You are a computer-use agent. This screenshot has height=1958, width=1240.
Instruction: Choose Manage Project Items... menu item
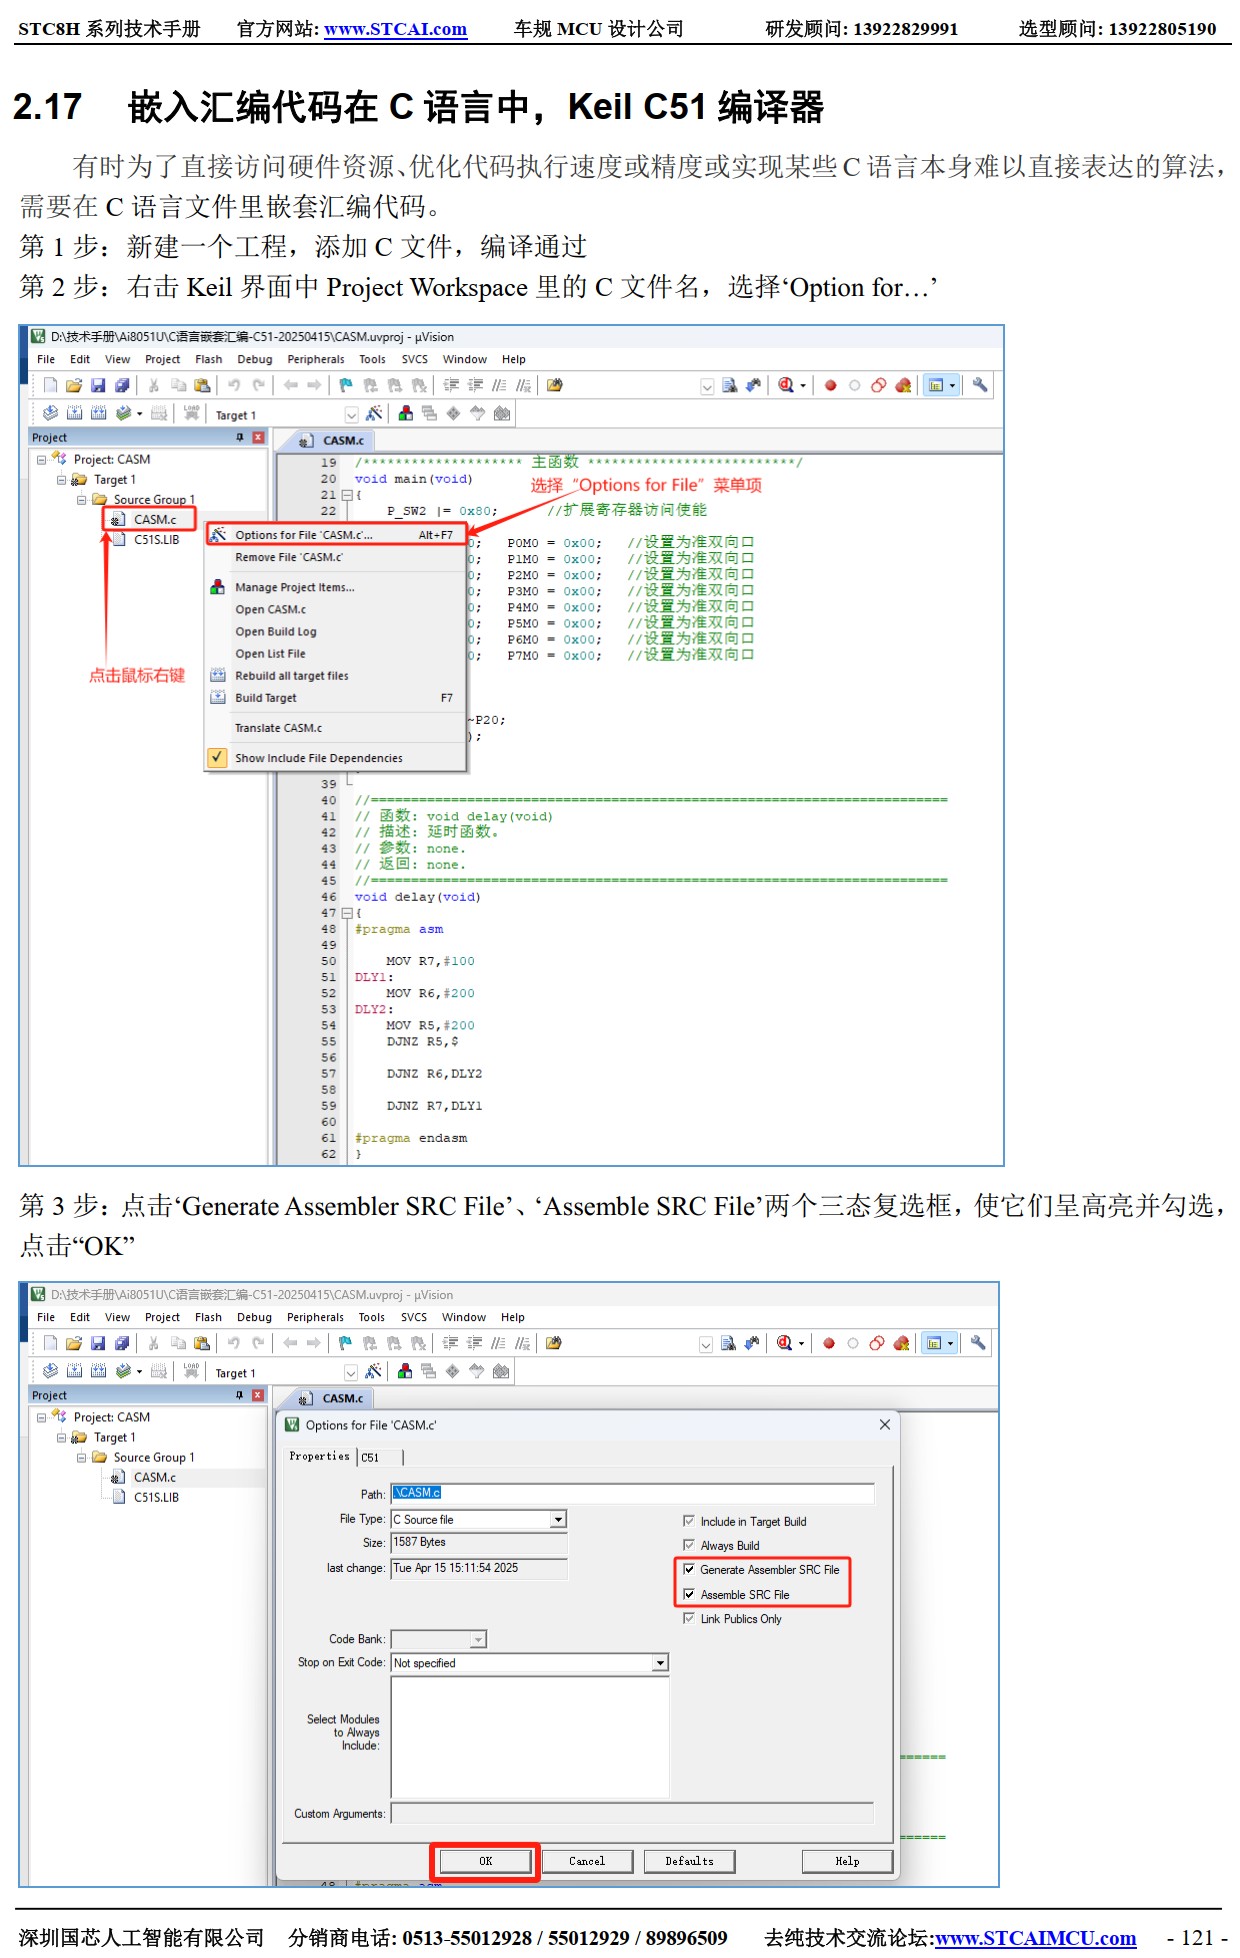point(336,587)
